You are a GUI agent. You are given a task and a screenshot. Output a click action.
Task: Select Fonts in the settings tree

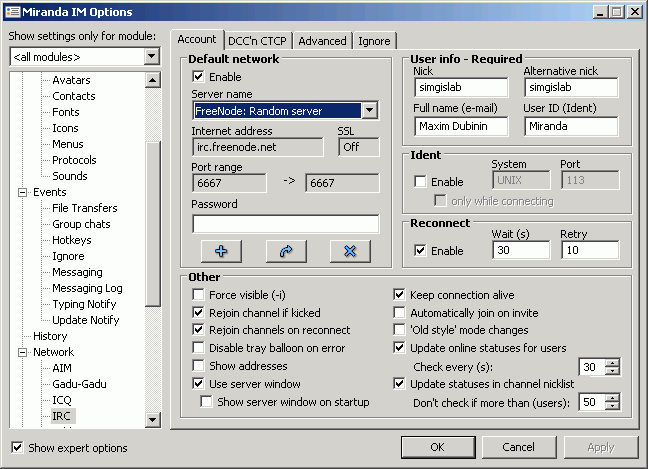(x=66, y=112)
